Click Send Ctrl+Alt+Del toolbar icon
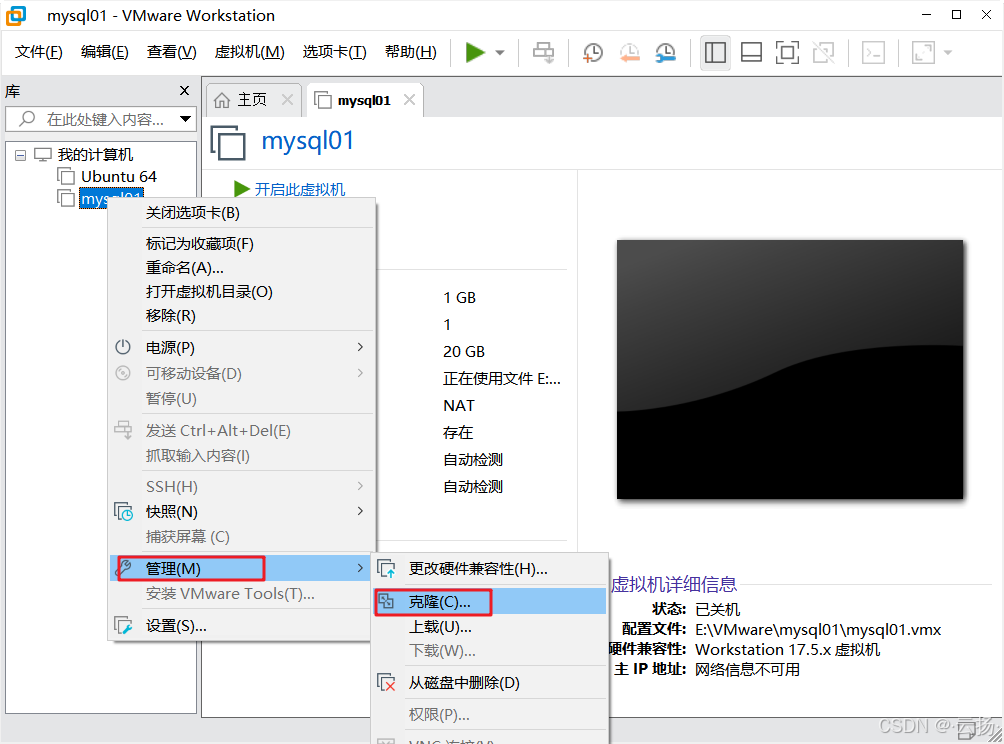The width and height of the screenshot is (1004, 744). pos(544,53)
